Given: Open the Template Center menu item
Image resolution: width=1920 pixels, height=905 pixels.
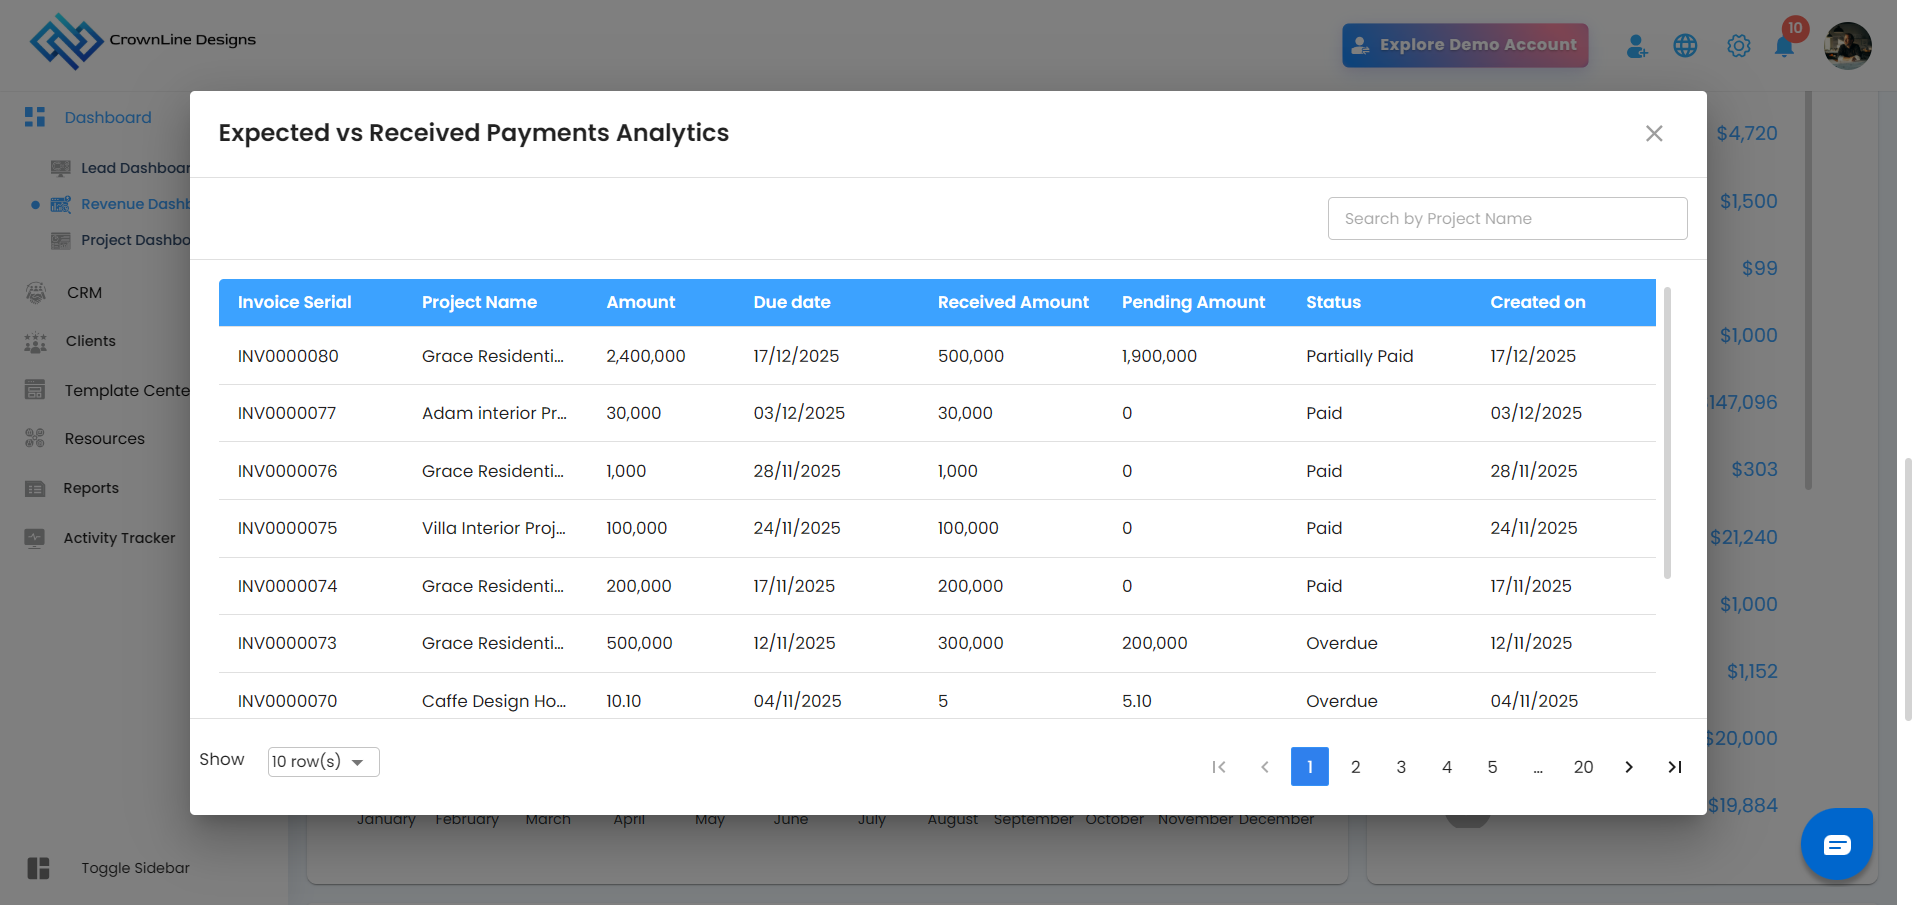Looking at the screenshot, I should coord(127,390).
